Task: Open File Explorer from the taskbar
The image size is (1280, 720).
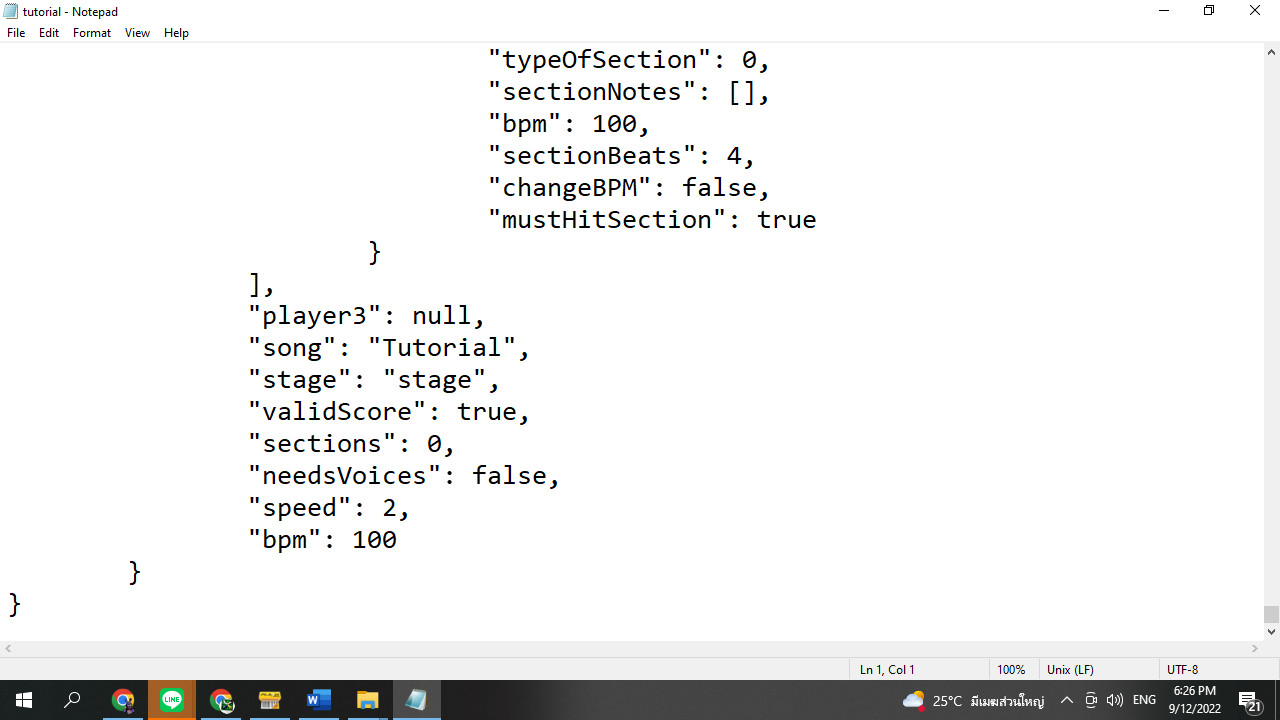Action: point(367,699)
